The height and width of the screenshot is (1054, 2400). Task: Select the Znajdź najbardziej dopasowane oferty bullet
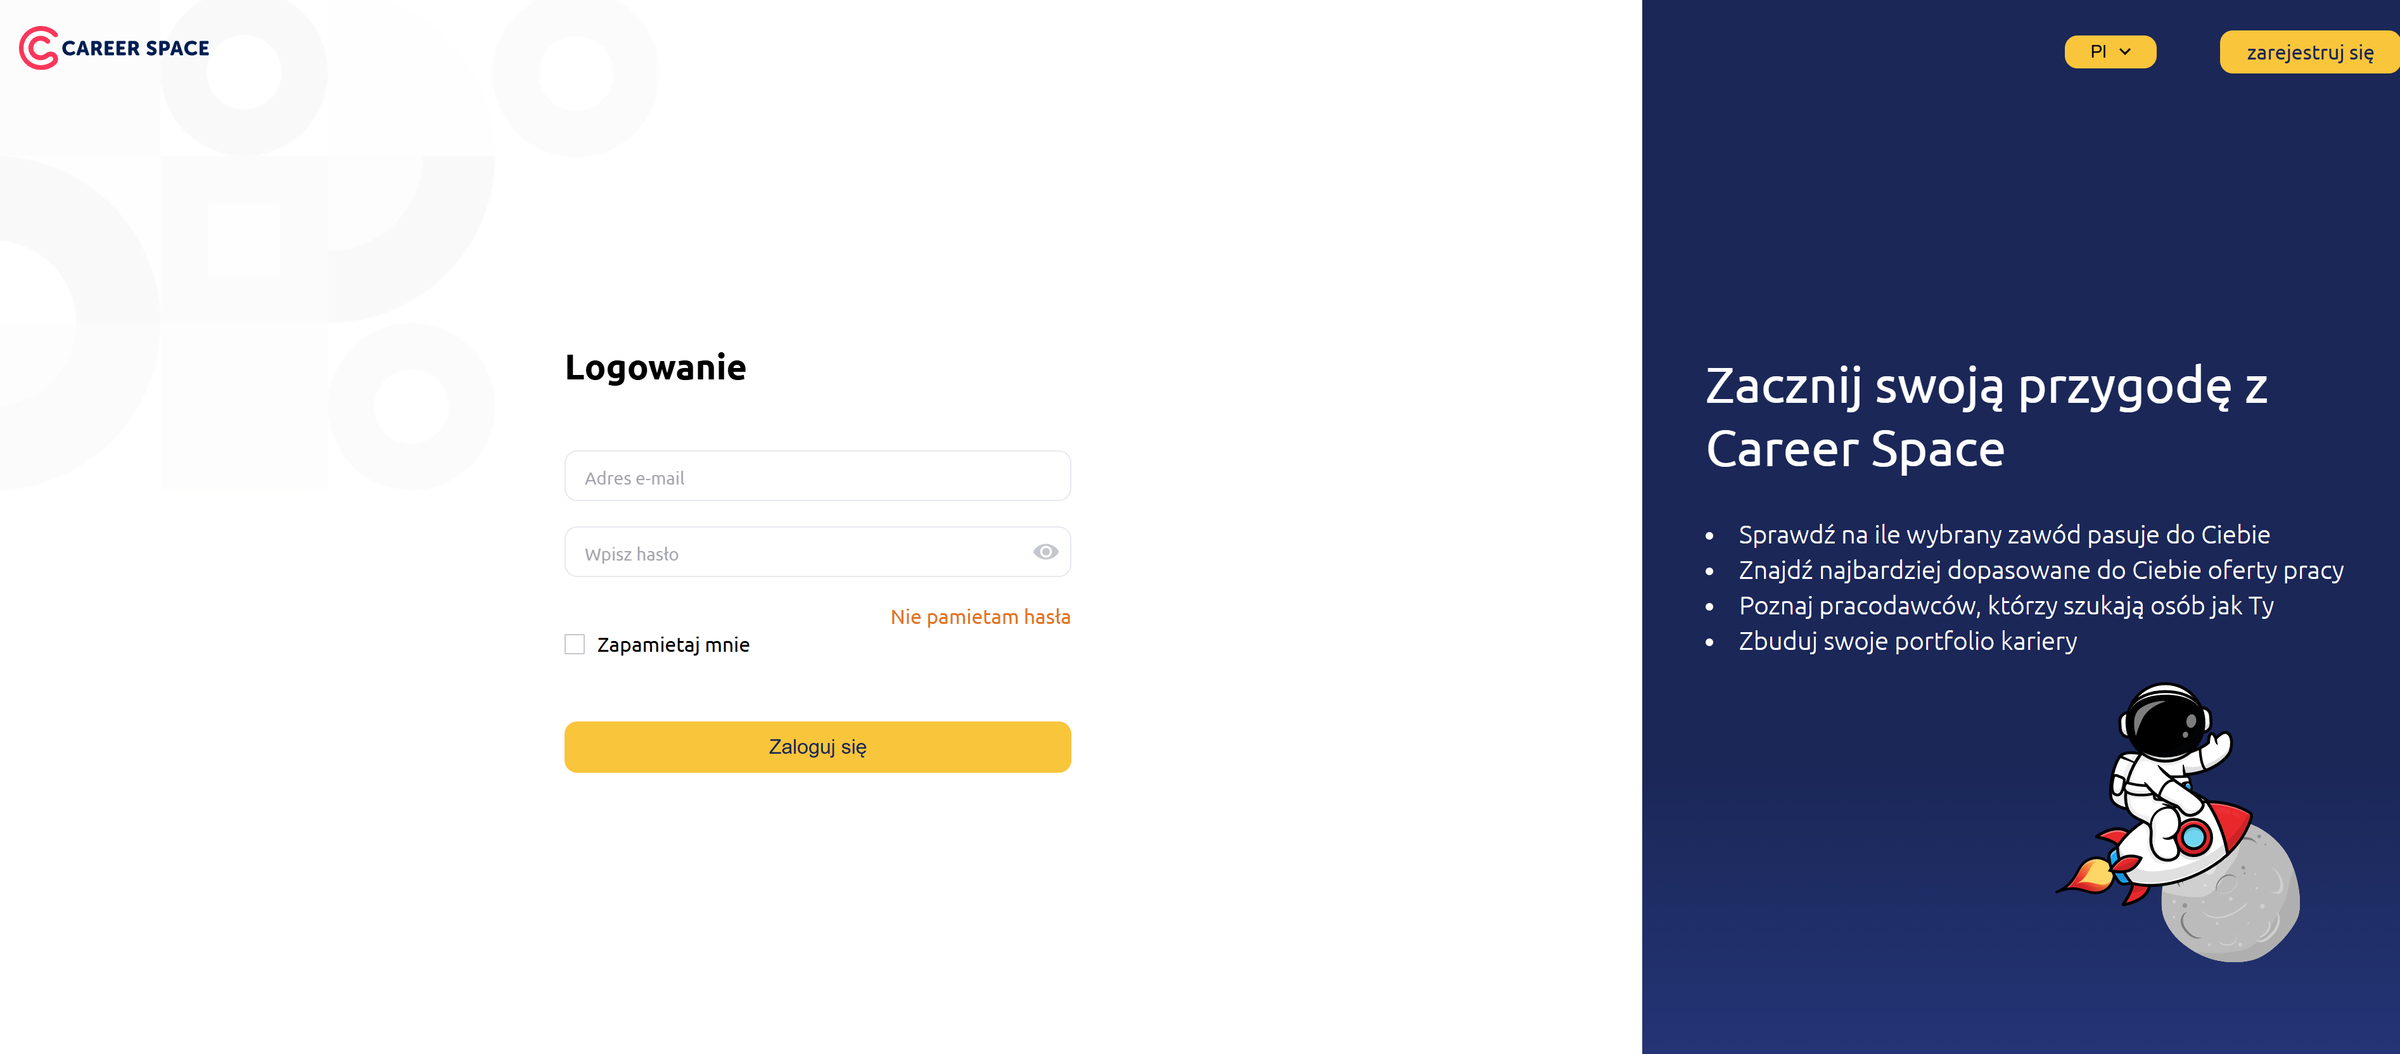(2040, 570)
